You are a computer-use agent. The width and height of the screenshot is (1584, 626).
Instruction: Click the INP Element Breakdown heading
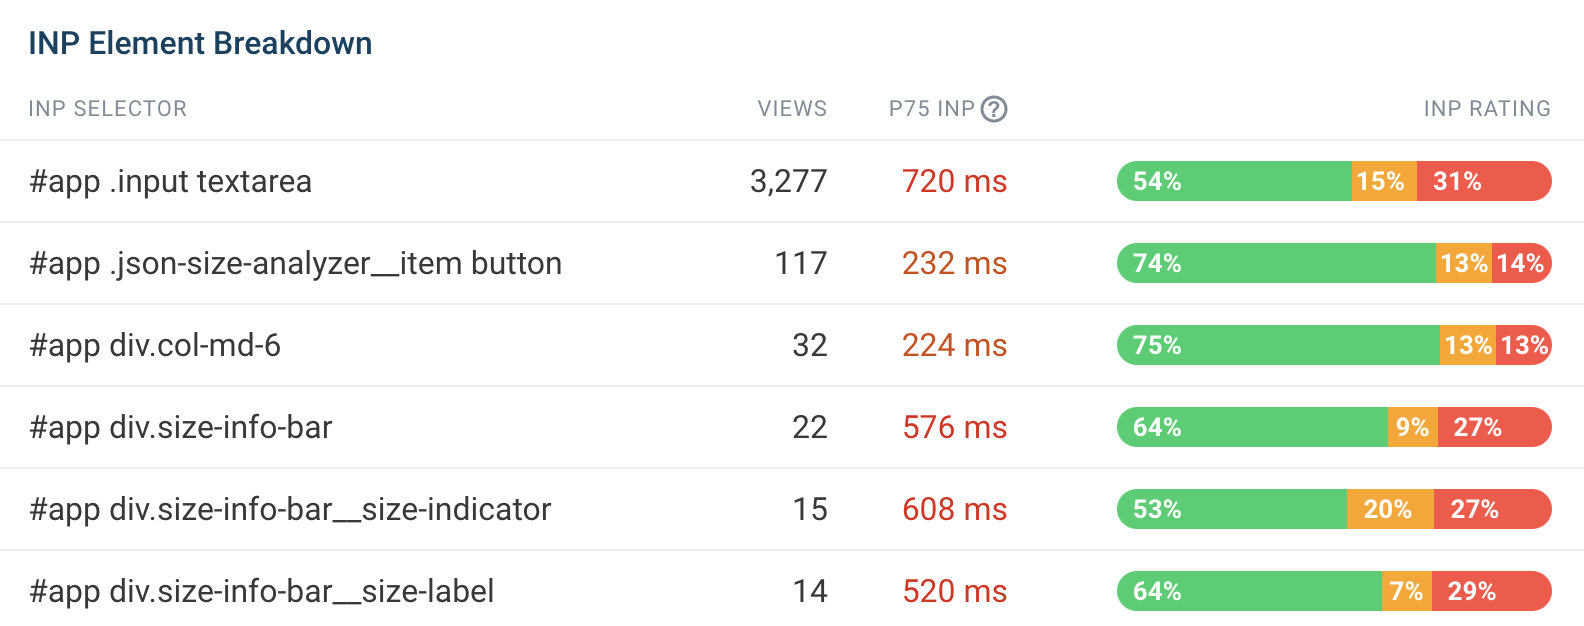pos(200,42)
